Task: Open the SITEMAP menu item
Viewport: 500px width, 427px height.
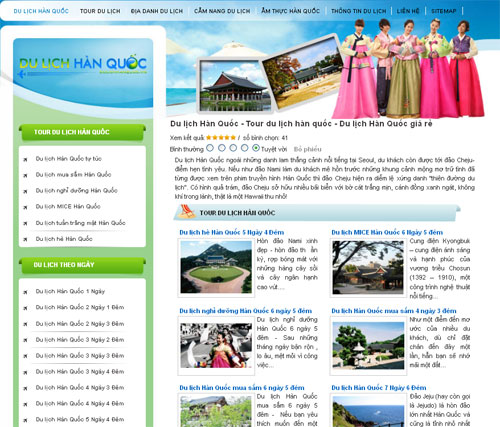Action: pos(444,11)
